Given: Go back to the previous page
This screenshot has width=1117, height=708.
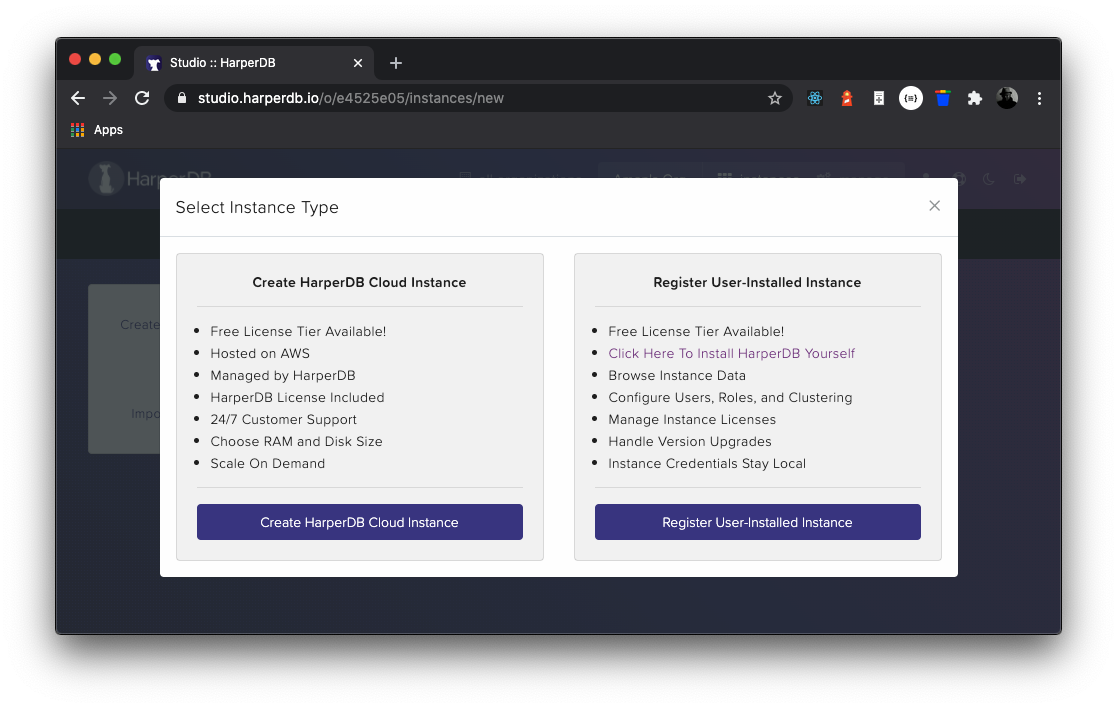Looking at the screenshot, I should point(78,98).
